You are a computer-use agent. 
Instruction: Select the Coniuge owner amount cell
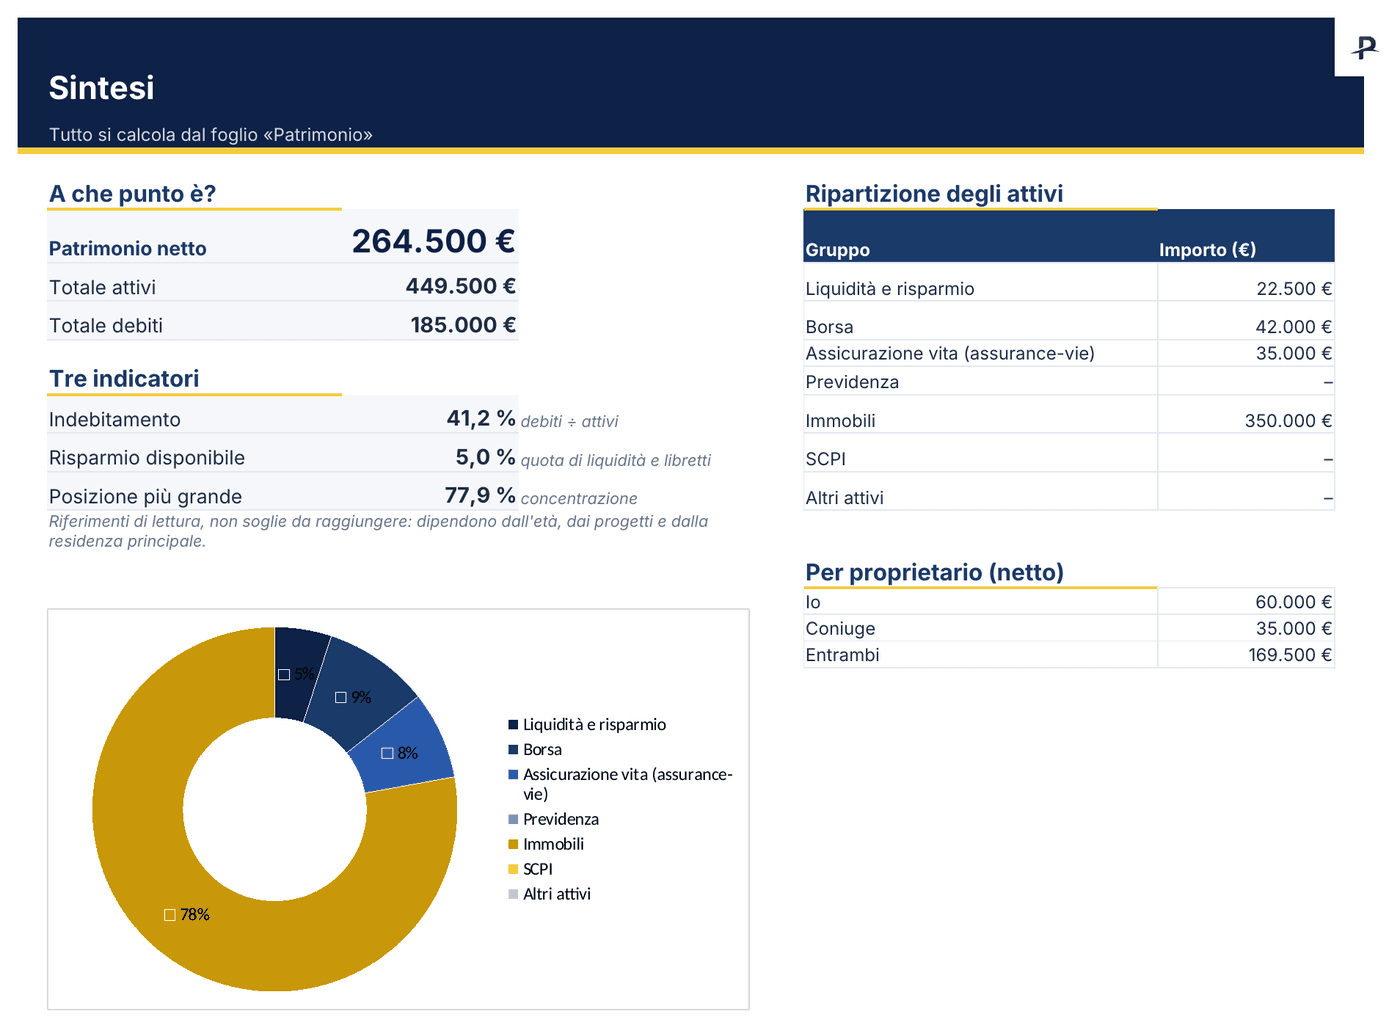[1246, 628]
